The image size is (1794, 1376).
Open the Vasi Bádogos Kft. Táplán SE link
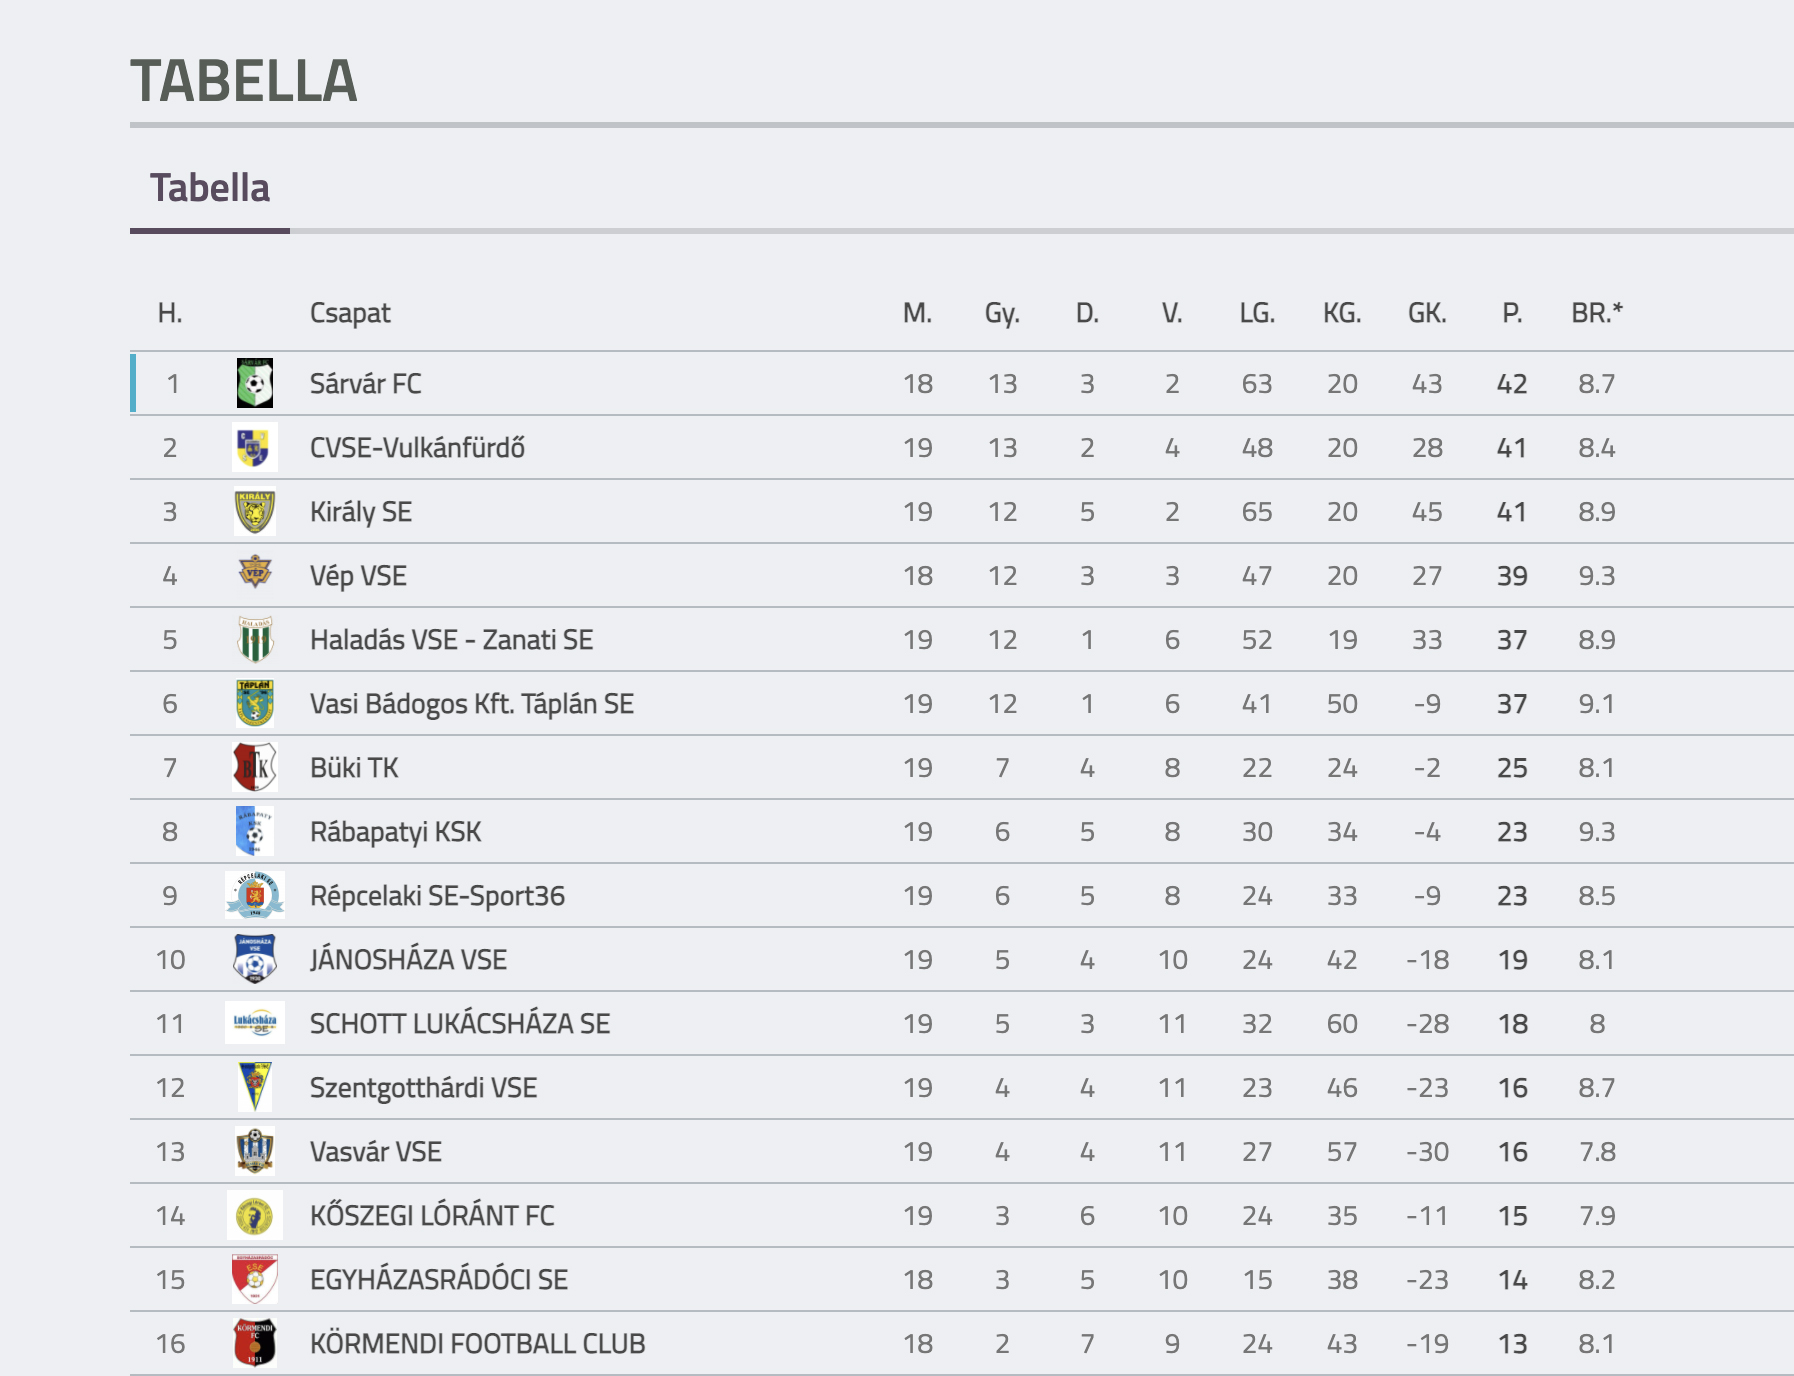472,704
